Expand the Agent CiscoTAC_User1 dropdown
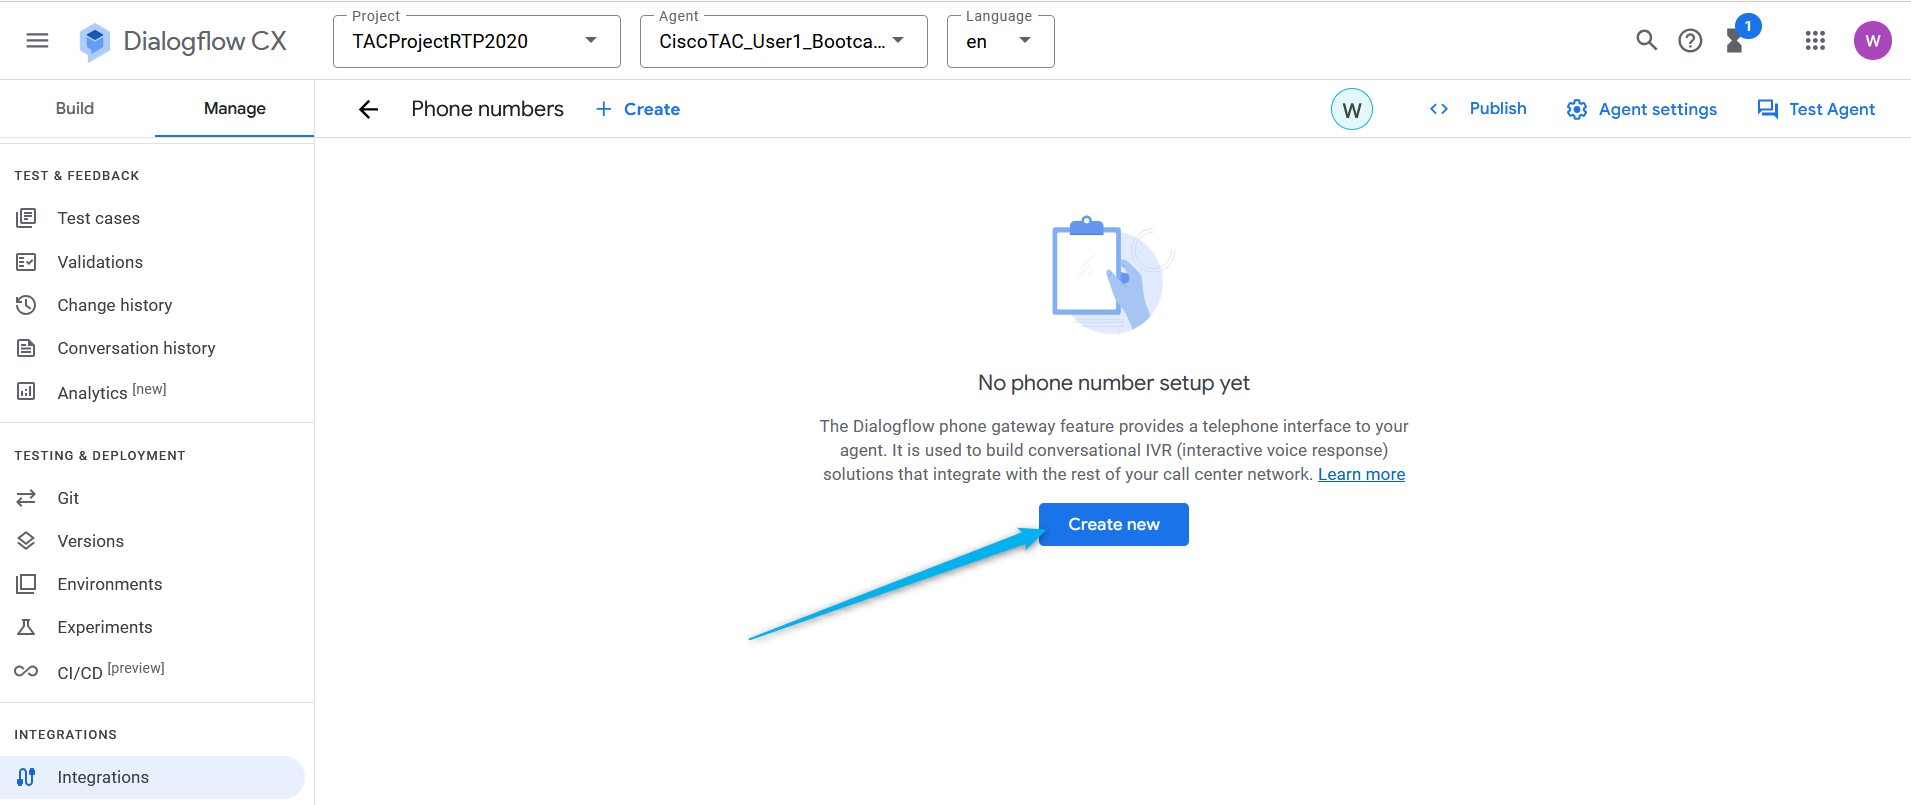1911x805 pixels. (x=783, y=41)
